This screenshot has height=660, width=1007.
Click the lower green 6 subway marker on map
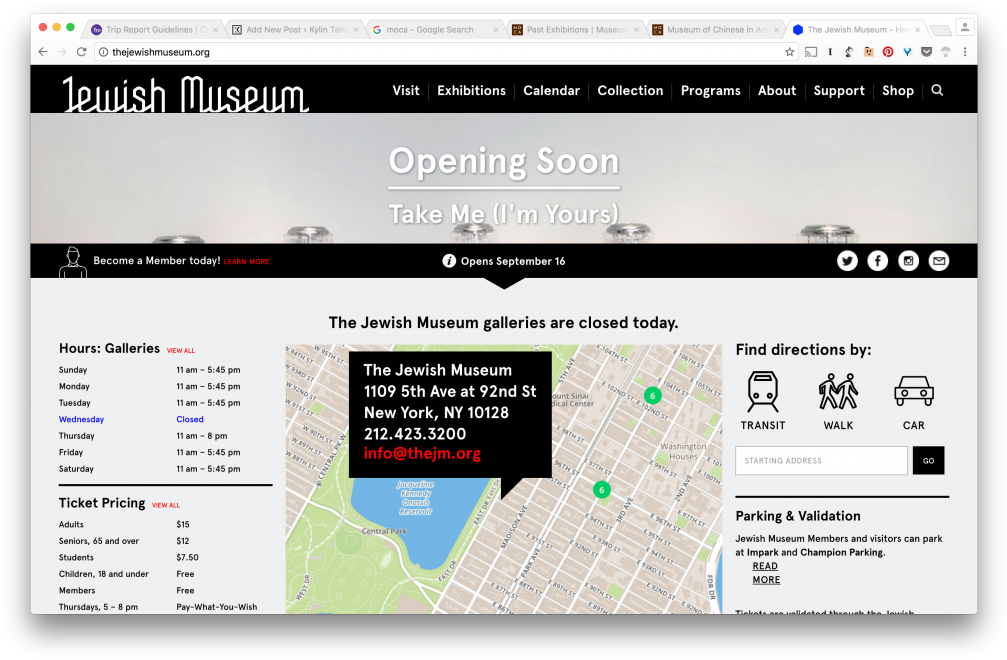[601, 490]
